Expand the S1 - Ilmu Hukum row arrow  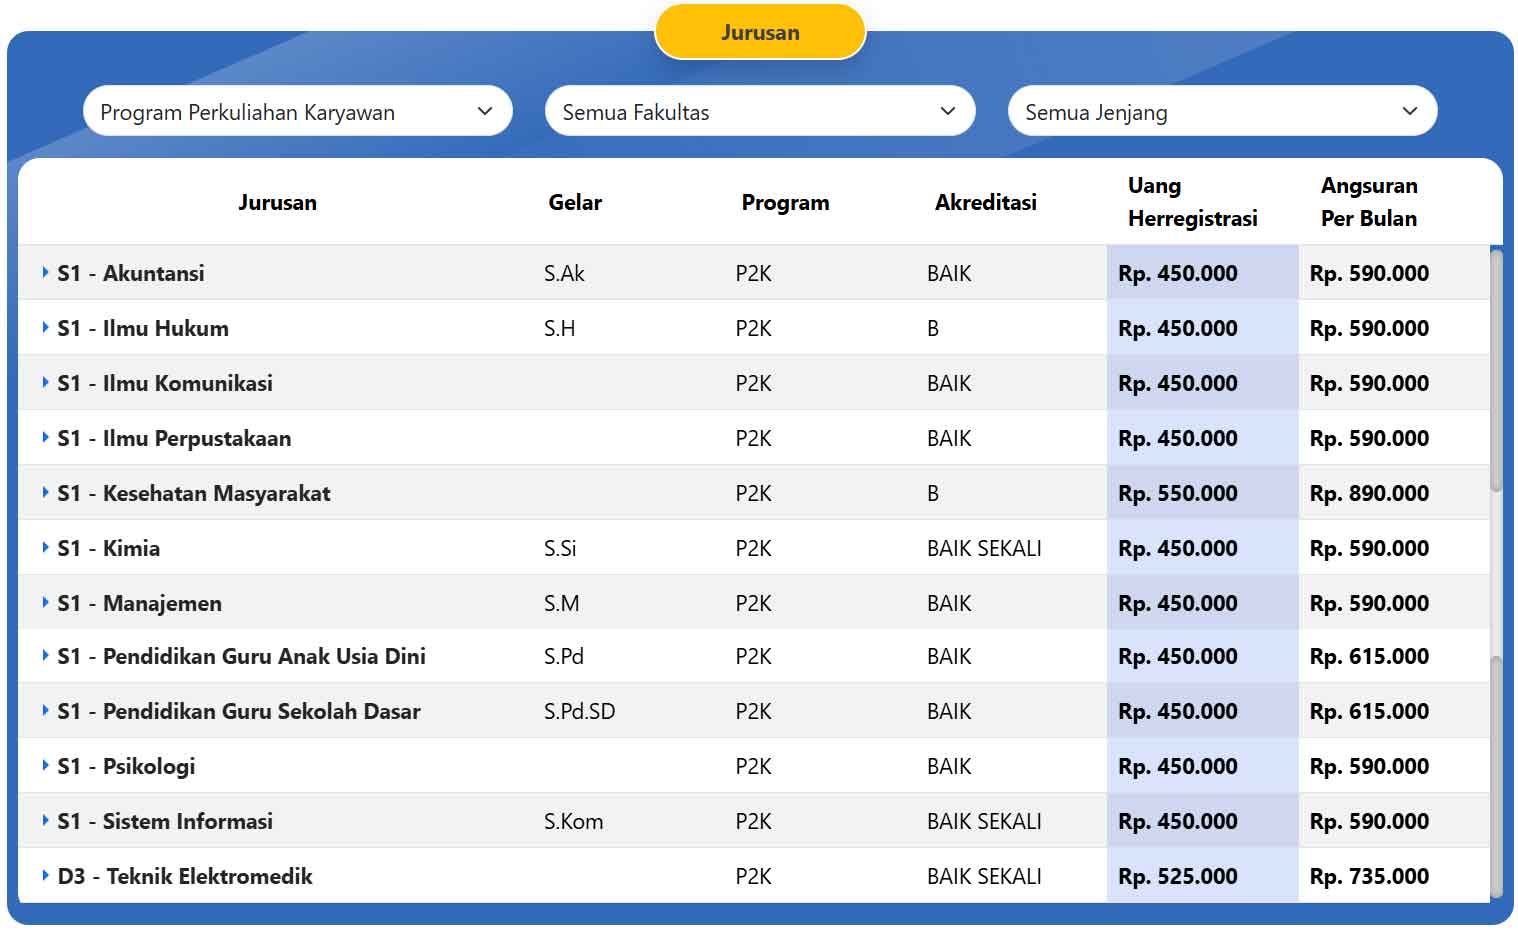click(x=45, y=327)
